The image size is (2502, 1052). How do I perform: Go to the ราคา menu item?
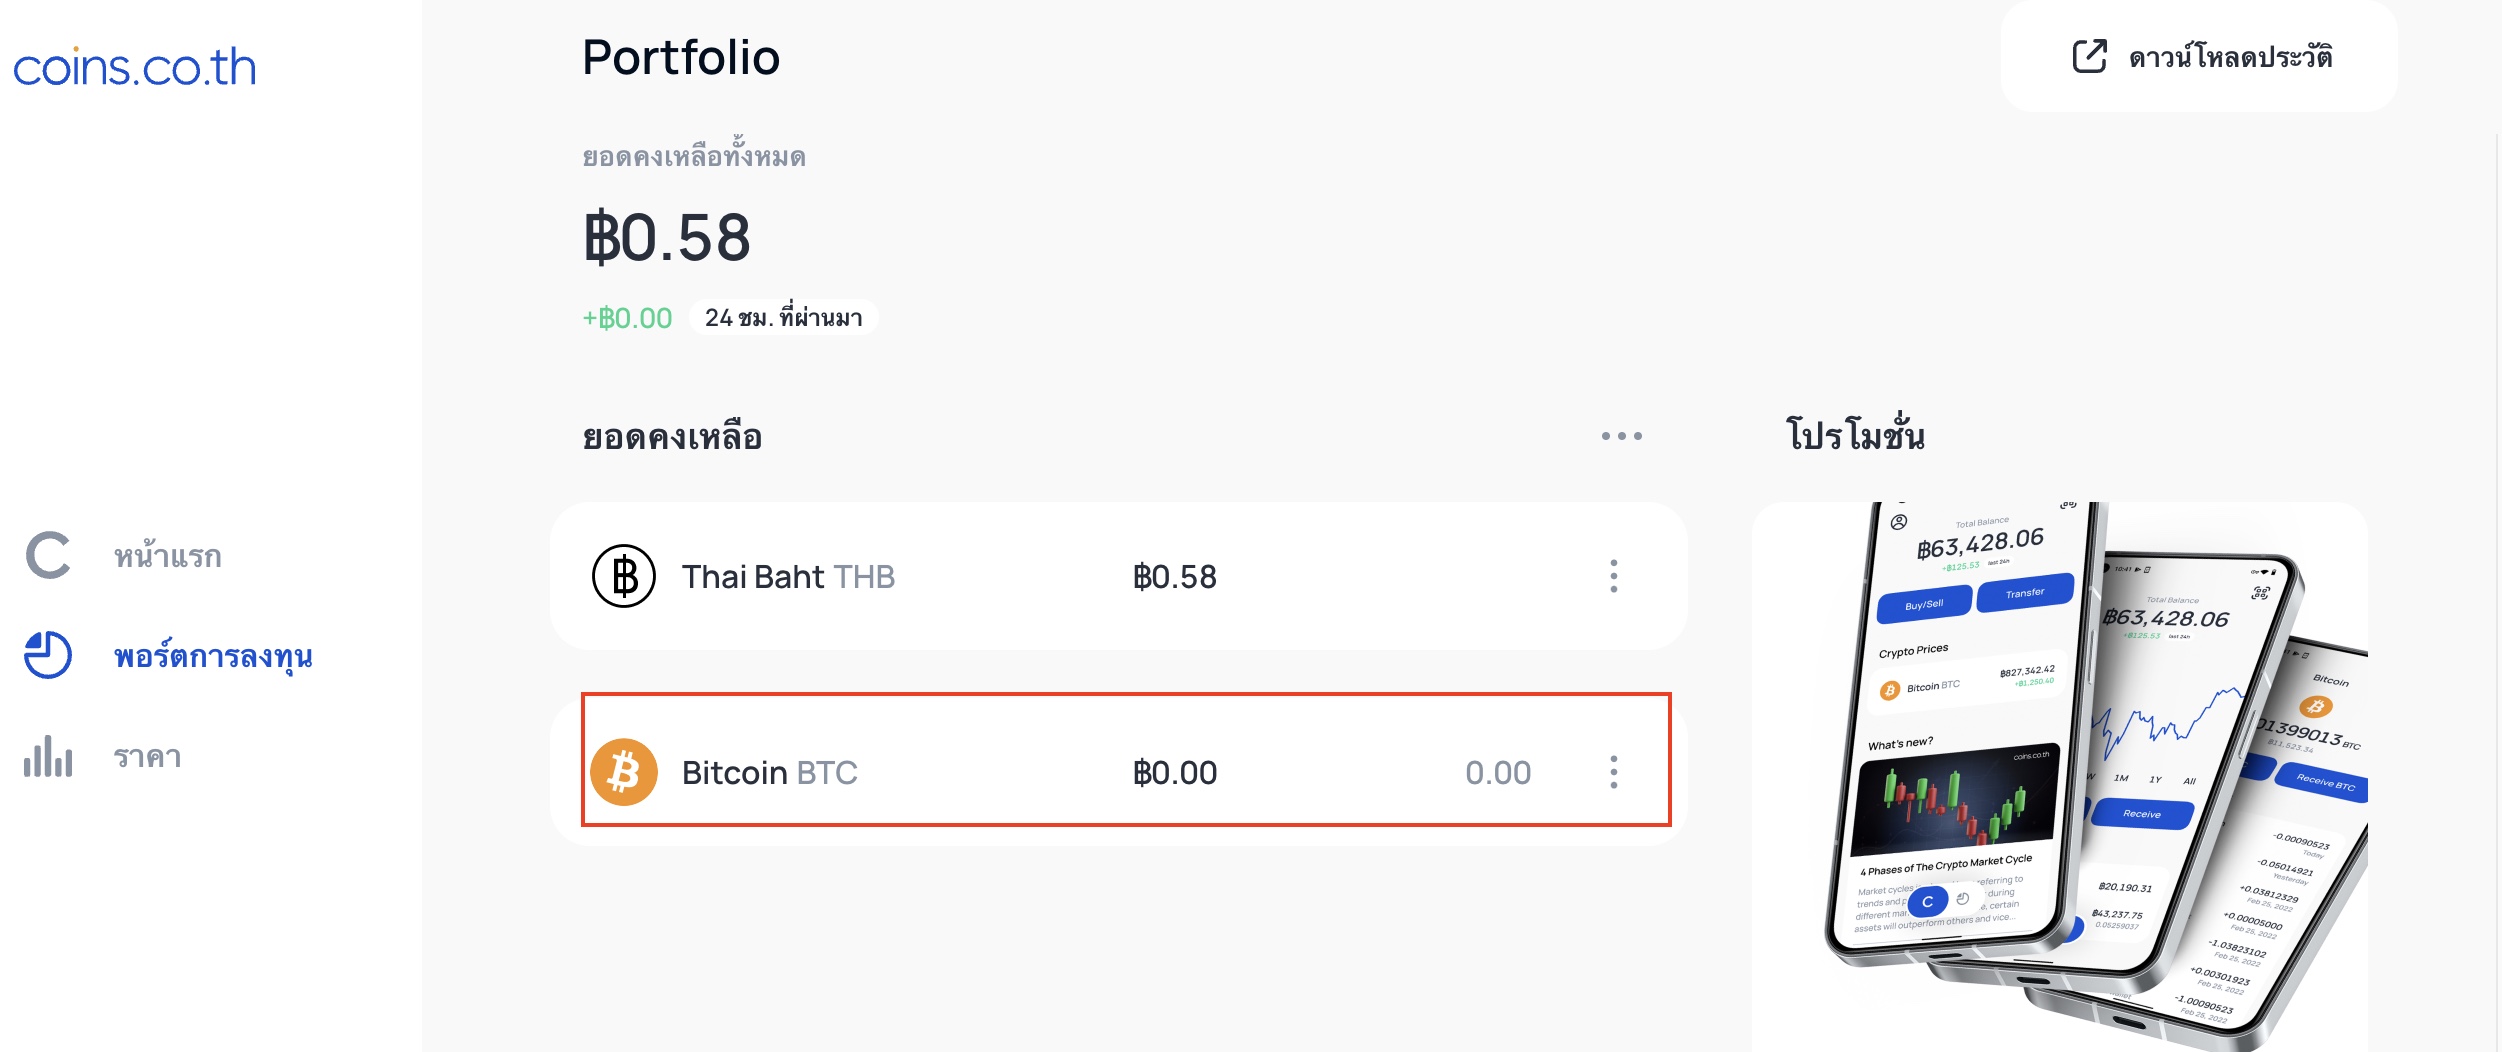click(147, 757)
